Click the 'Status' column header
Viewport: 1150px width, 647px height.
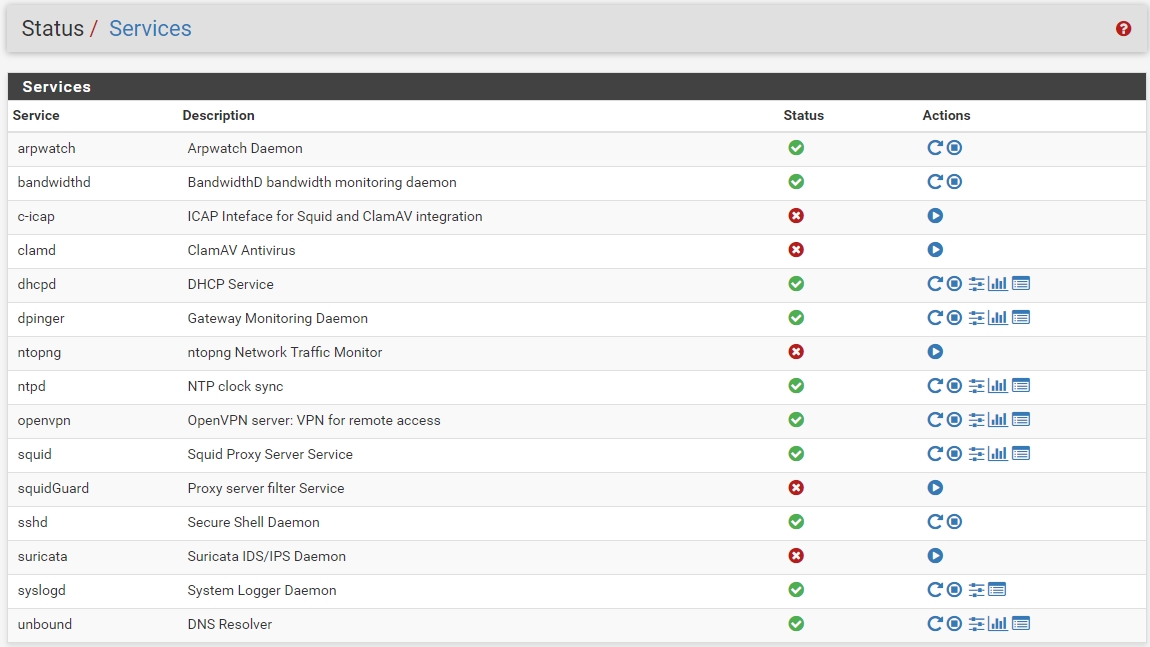pos(803,115)
